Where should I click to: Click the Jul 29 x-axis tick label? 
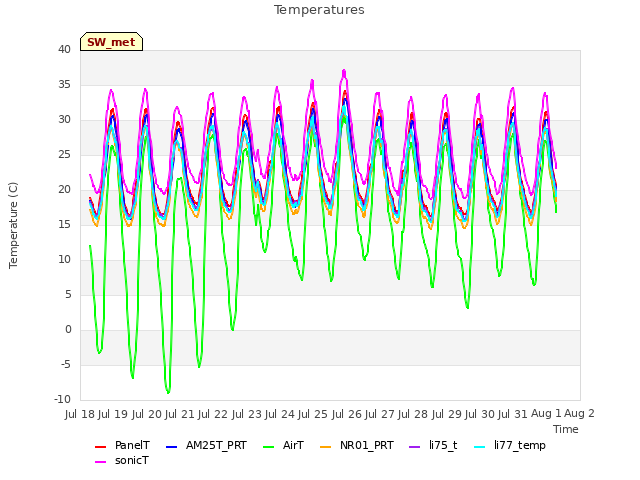[447, 414]
